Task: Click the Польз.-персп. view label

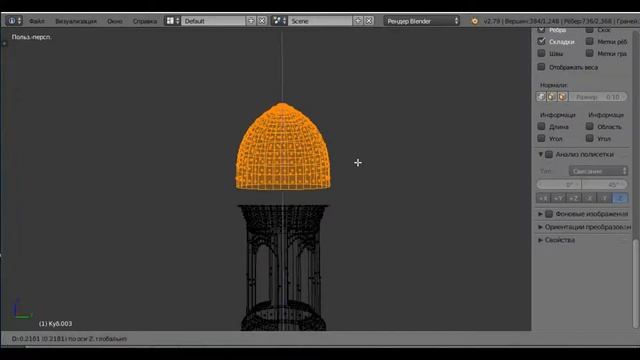Action: (31, 37)
